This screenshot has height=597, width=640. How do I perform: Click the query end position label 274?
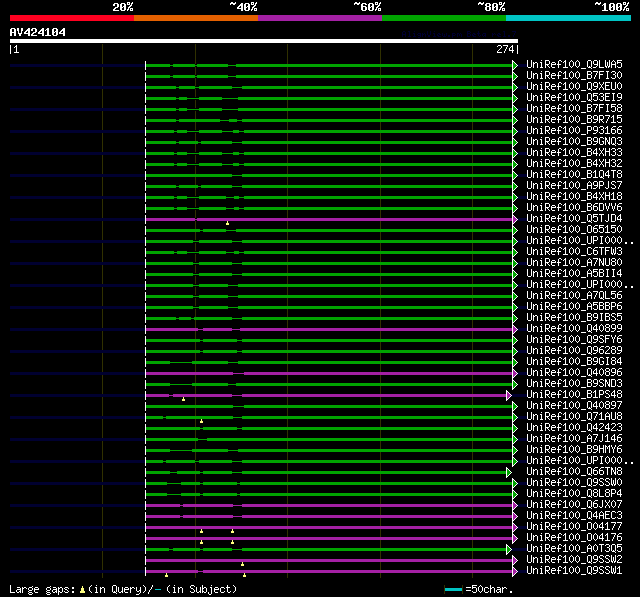point(505,49)
